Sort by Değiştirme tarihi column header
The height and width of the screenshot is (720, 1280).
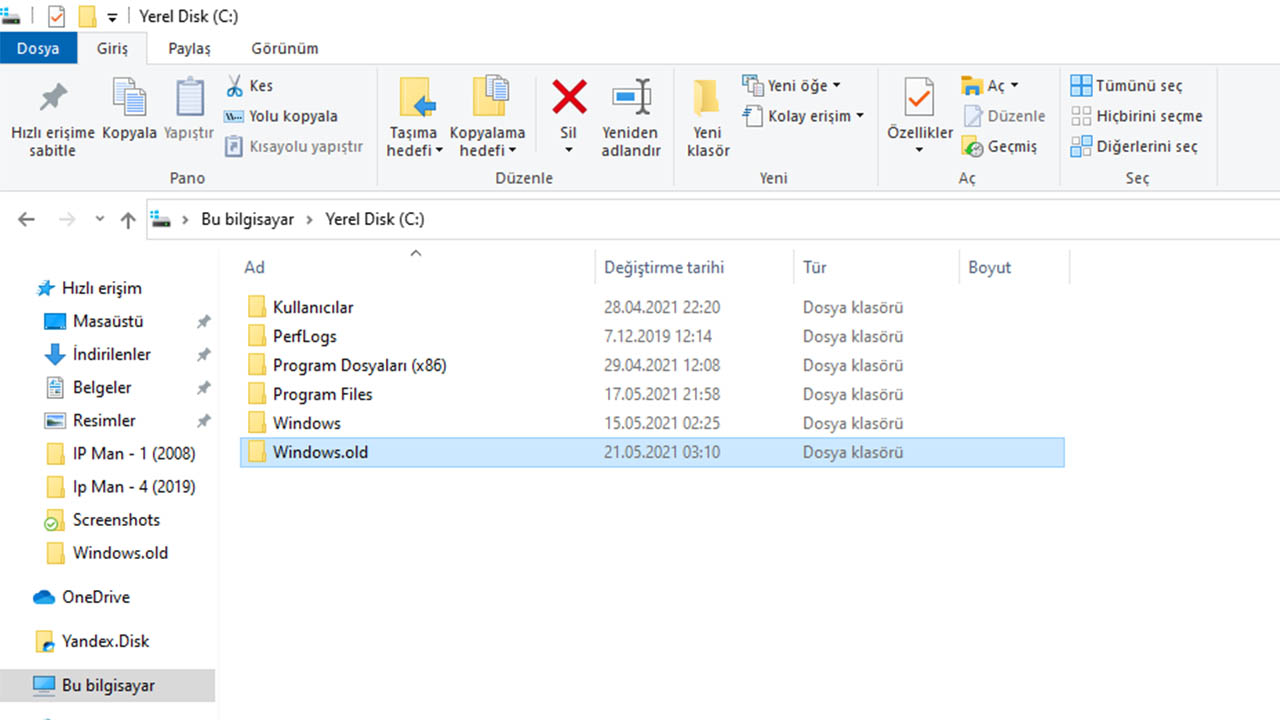tap(664, 267)
